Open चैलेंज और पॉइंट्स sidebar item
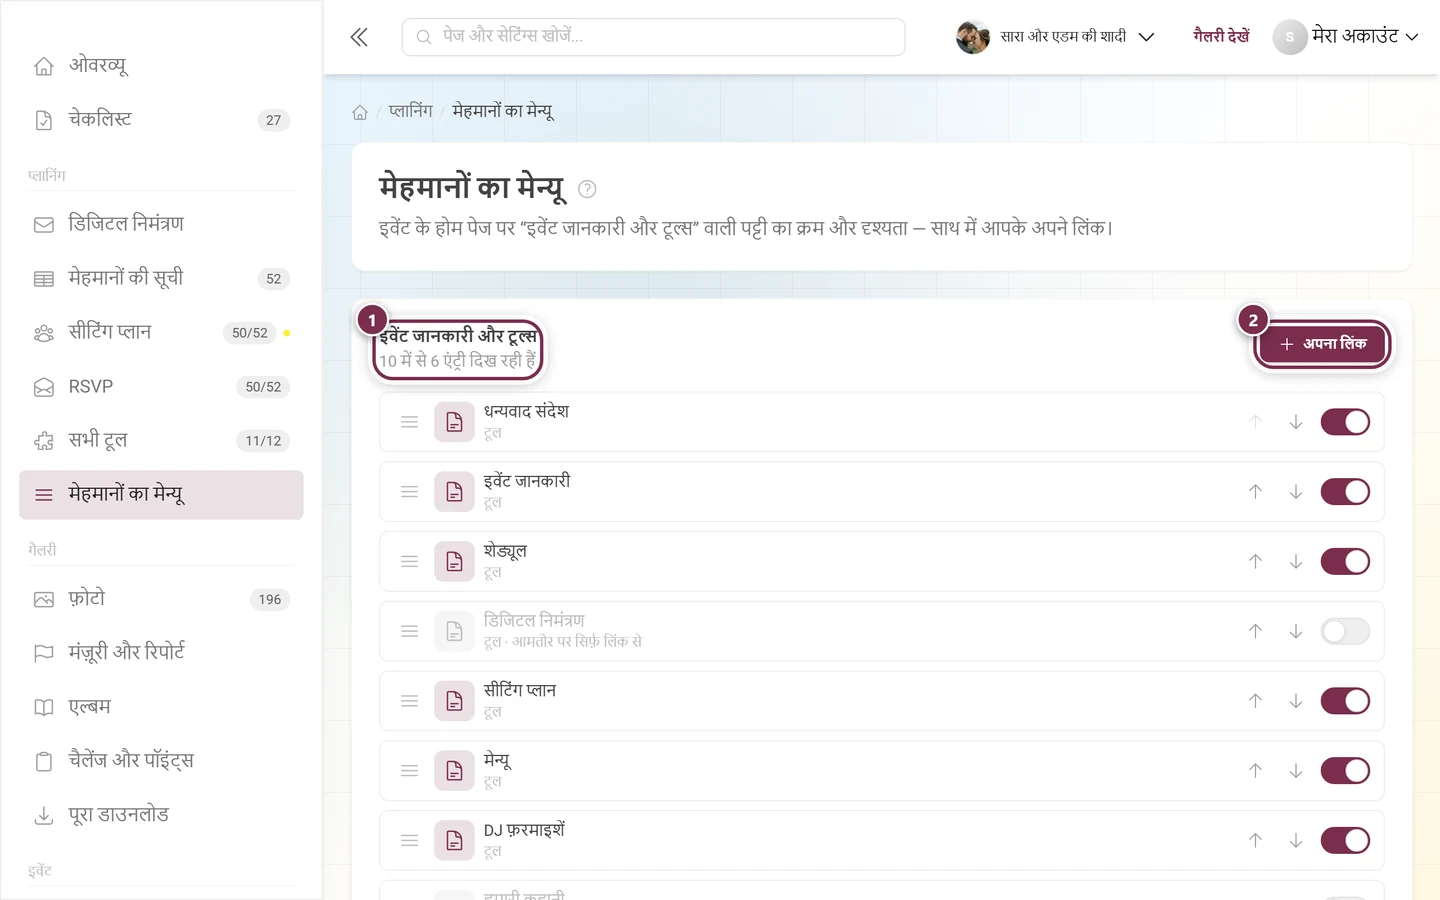This screenshot has height=900, width=1440. [161, 761]
